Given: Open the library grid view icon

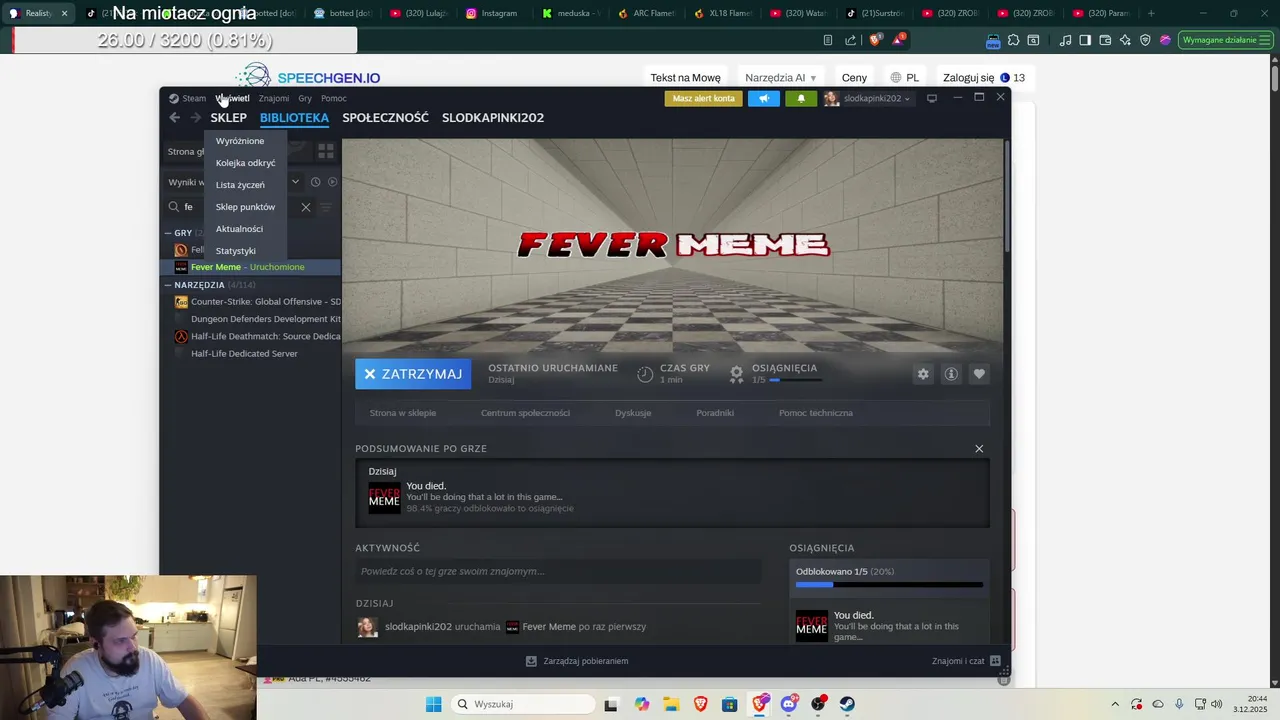Looking at the screenshot, I should point(326,151).
